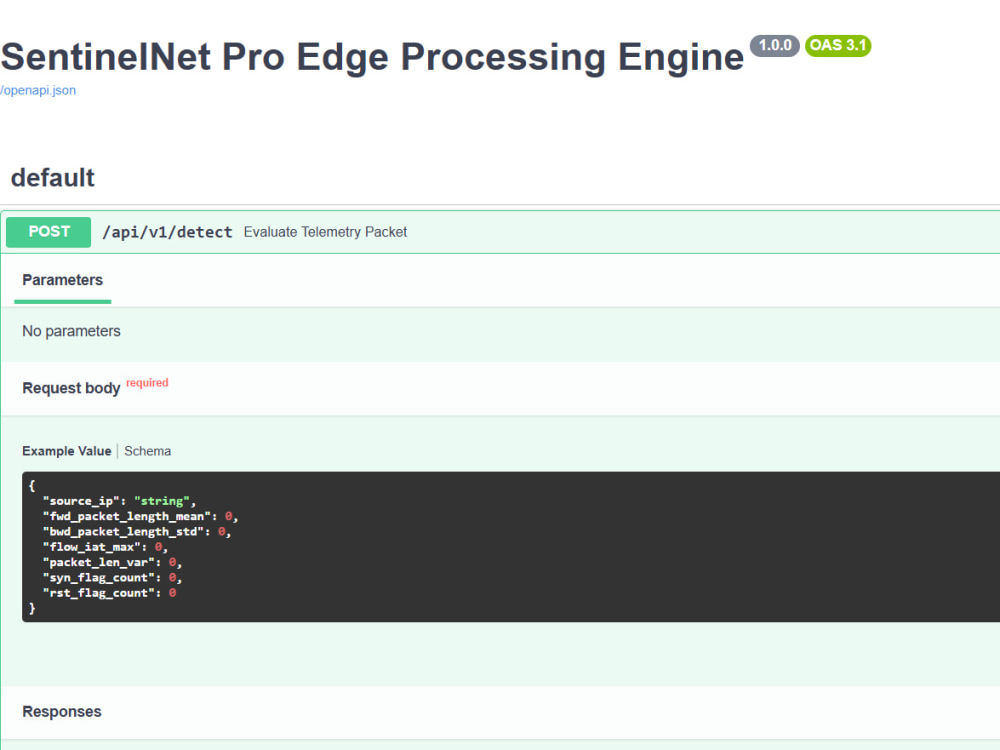This screenshot has width=1000, height=750.
Task: Collapse the /api/v1/detect operation path
Action: 167,232
